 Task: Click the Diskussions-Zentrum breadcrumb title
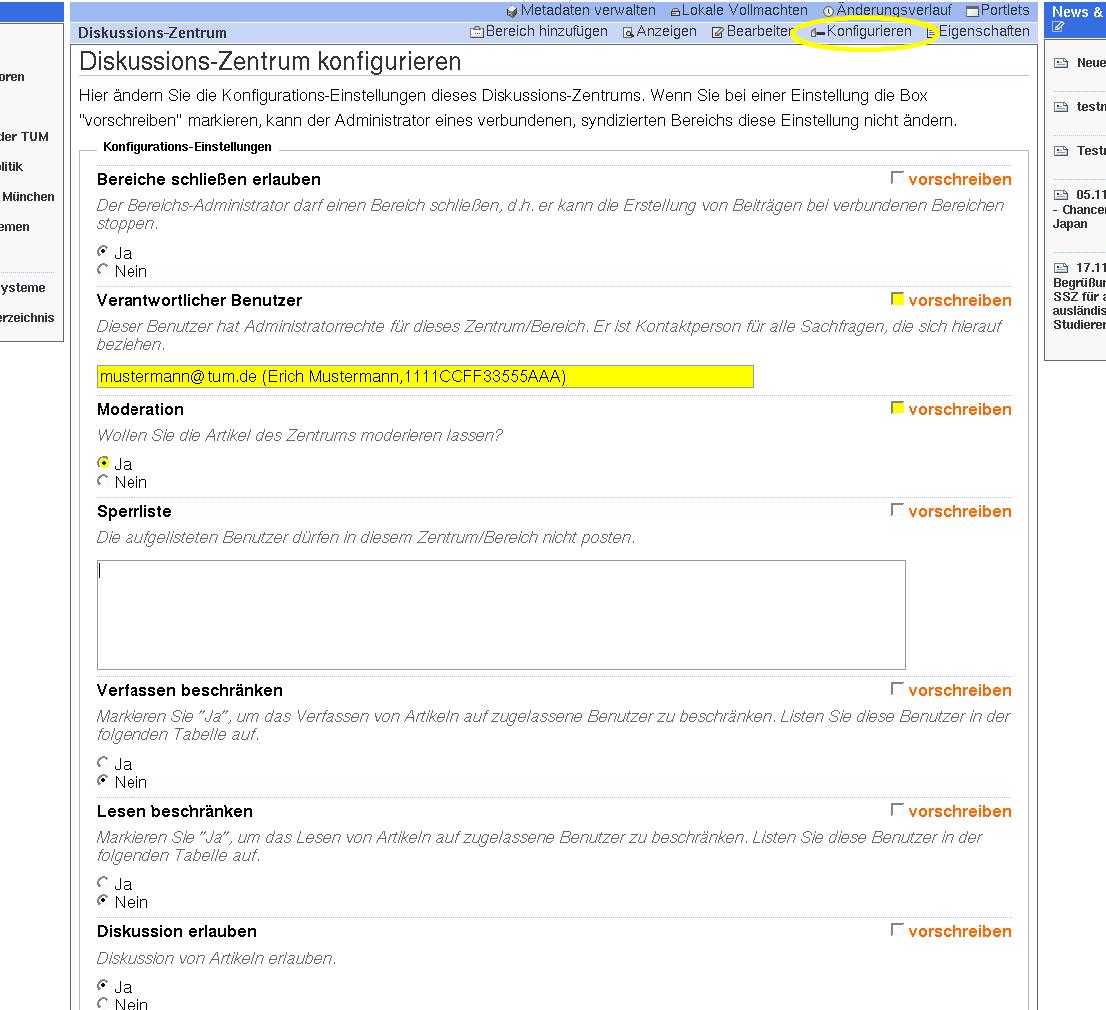tap(152, 32)
